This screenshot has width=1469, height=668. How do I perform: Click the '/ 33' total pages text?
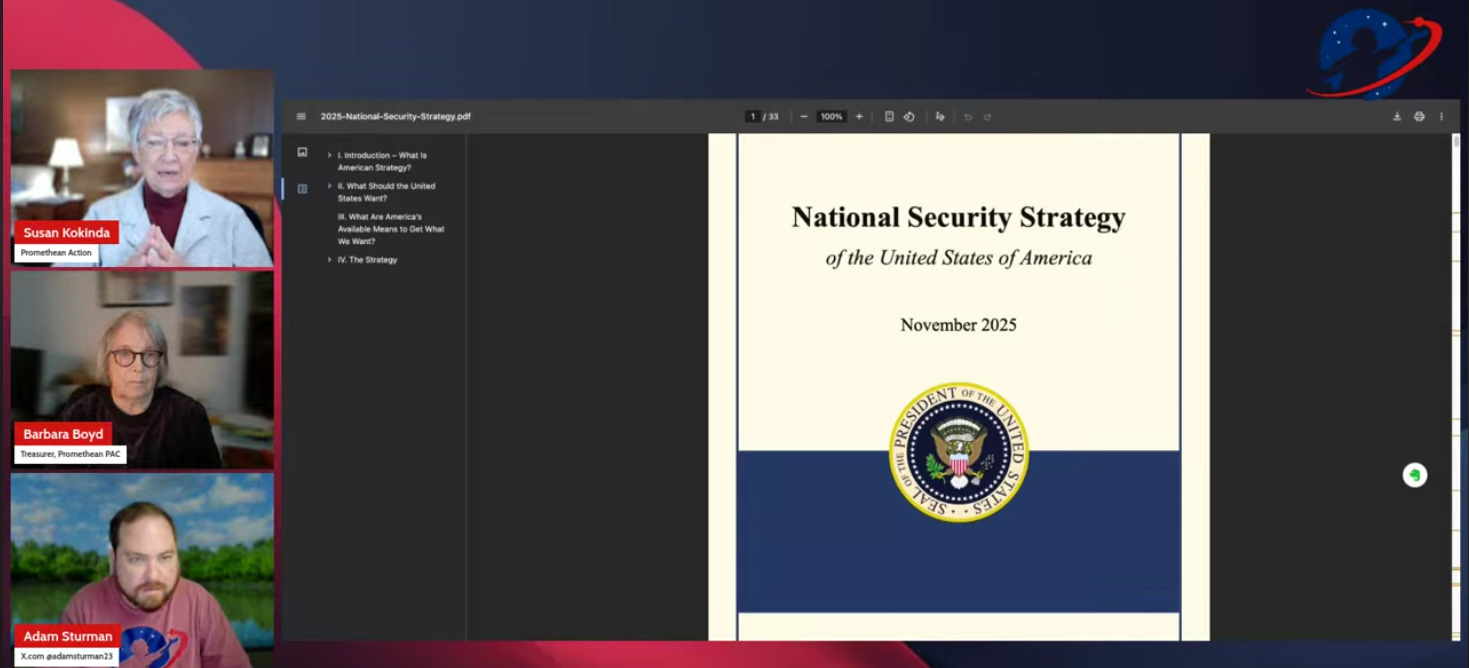(x=771, y=116)
